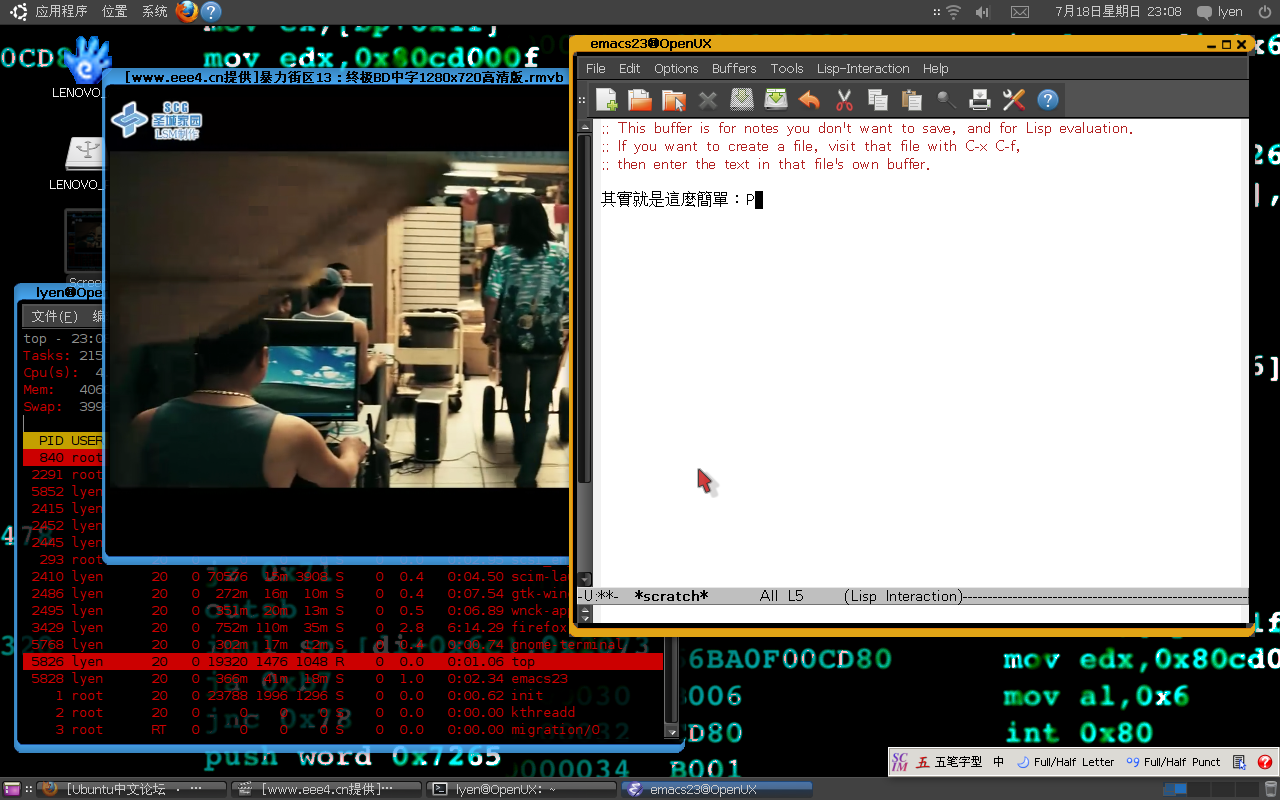Click the red SCIM help icon
The image size is (1280, 800).
[x=1264, y=762]
